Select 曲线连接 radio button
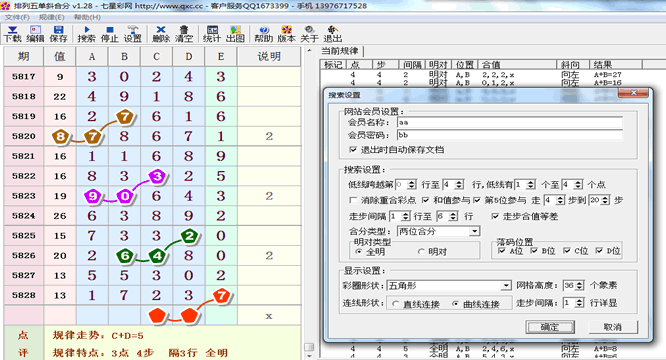The image size is (666, 360). pos(456,304)
